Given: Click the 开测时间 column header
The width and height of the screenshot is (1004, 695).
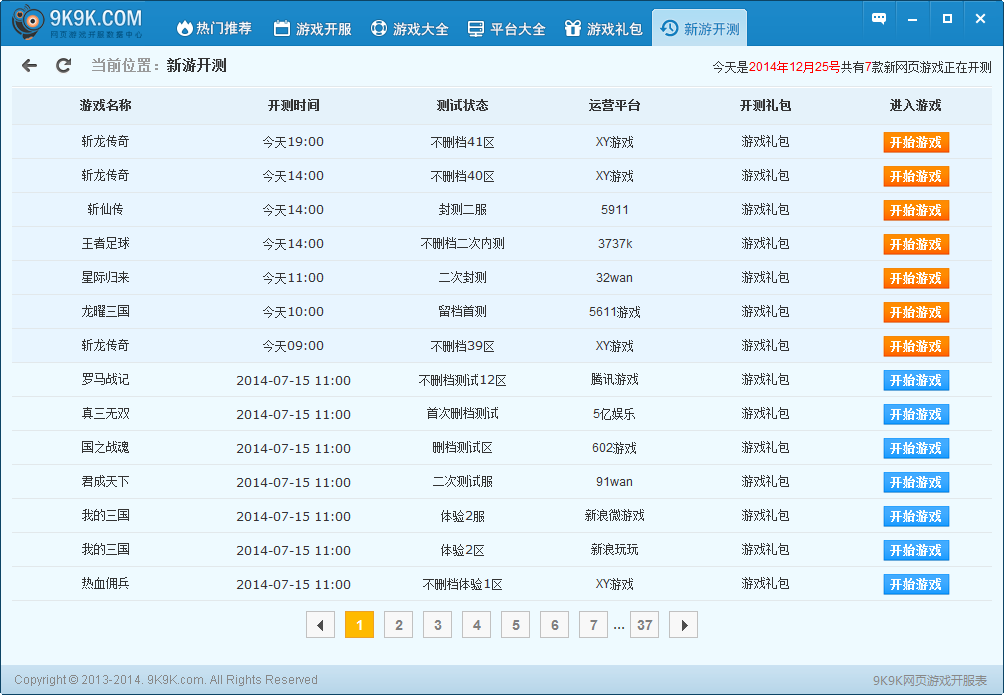Looking at the screenshot, I should pos(293,106).
